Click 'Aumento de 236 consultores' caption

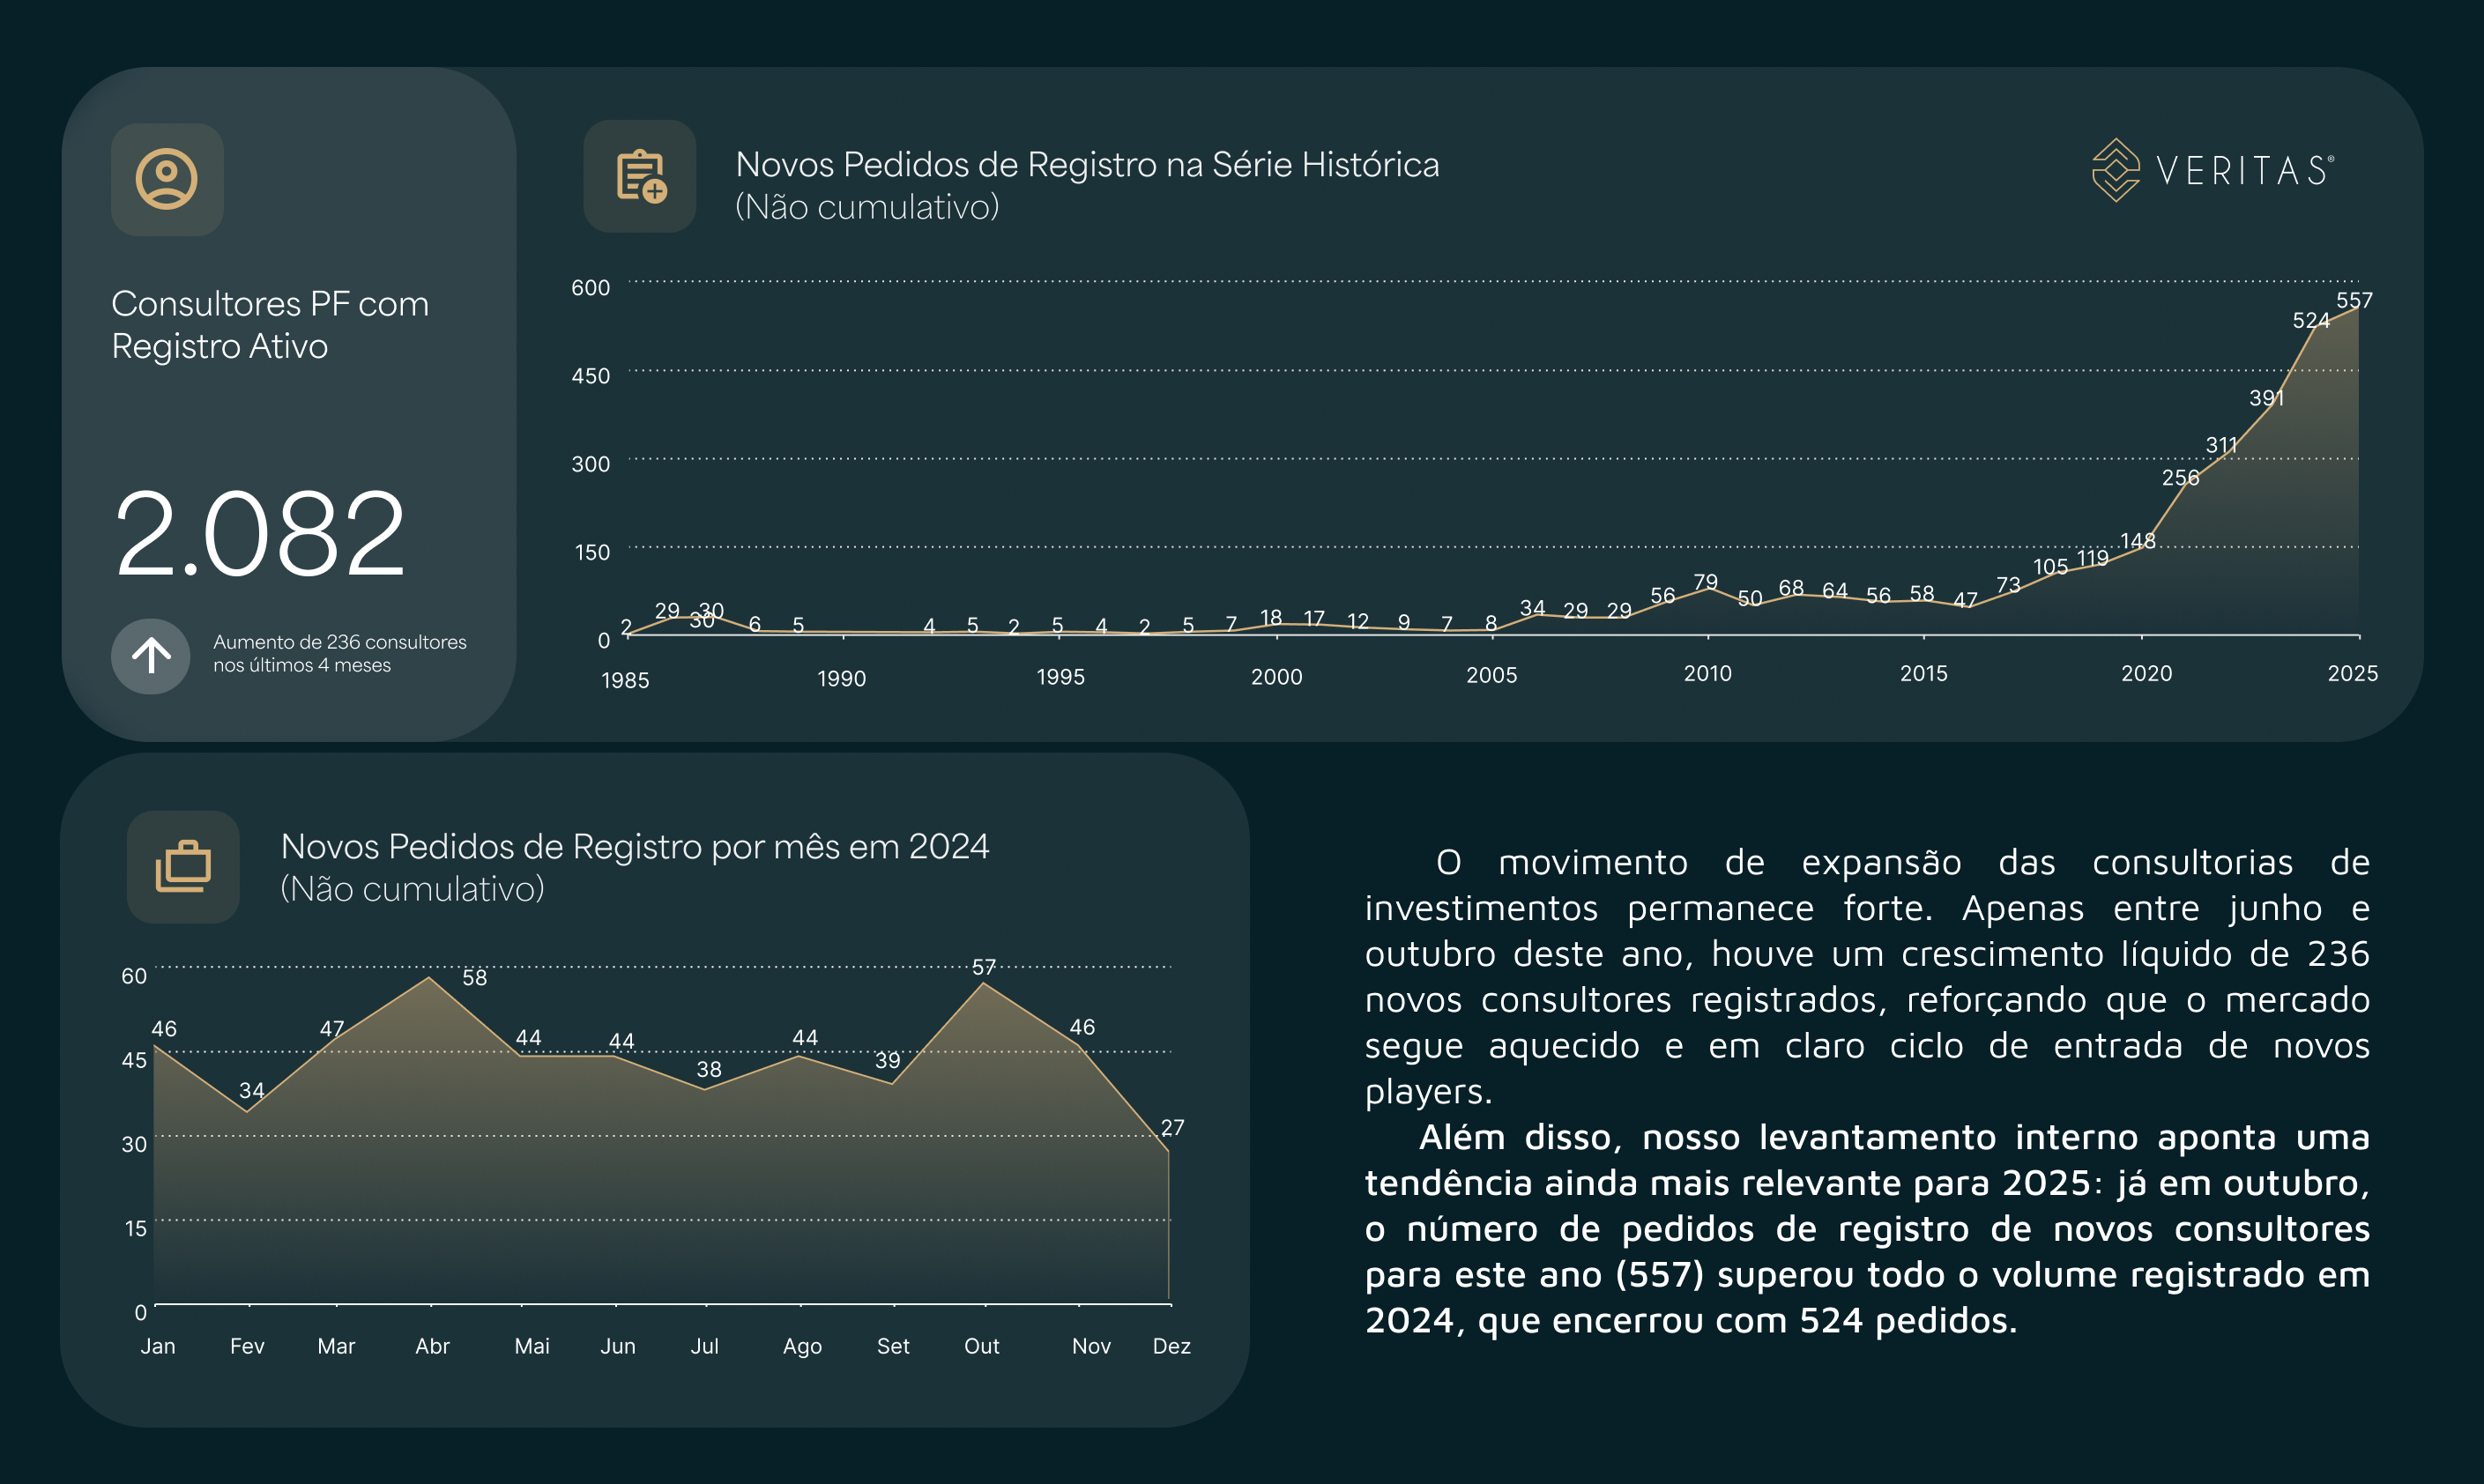pyautogui.click(x=339, y=653)
